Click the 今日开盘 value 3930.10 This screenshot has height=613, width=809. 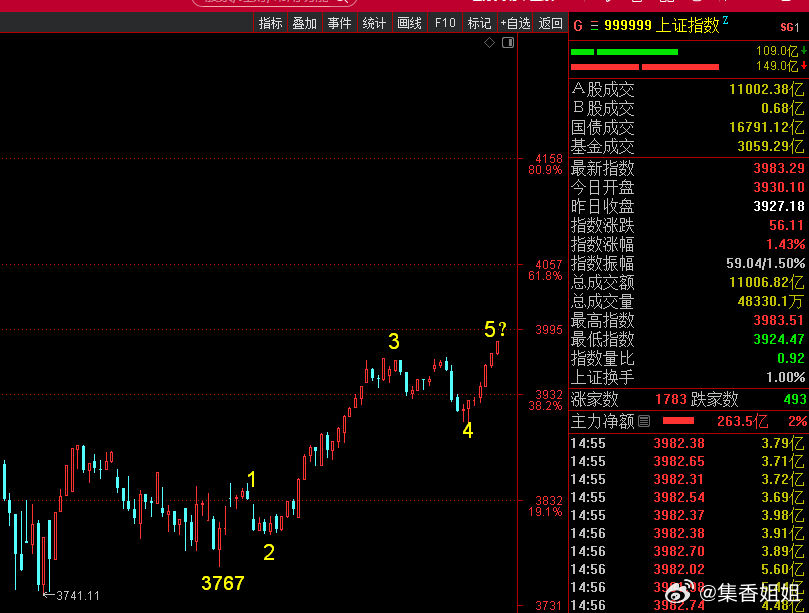[x=779, y=187]
